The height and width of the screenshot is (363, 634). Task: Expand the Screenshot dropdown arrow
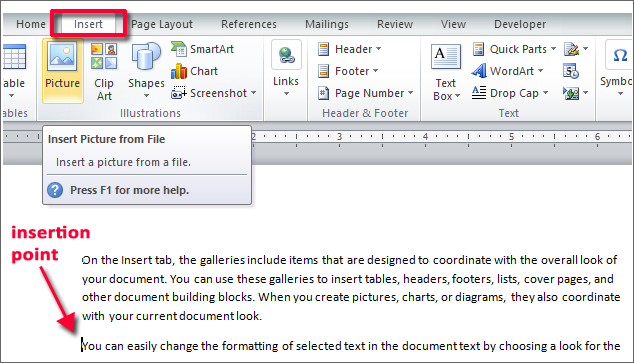click(254, 93)
